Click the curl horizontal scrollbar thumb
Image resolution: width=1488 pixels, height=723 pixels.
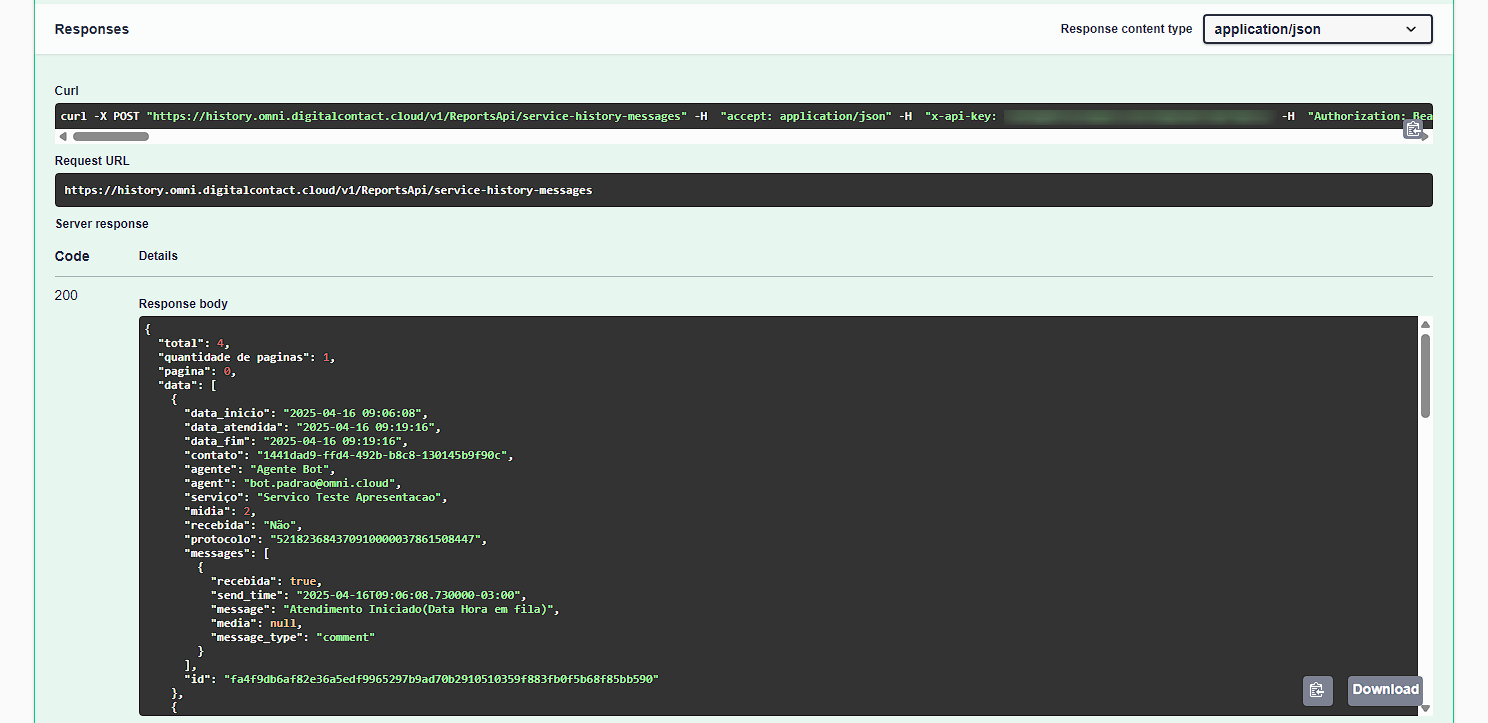pyautogui.click(x=110, y=136)
